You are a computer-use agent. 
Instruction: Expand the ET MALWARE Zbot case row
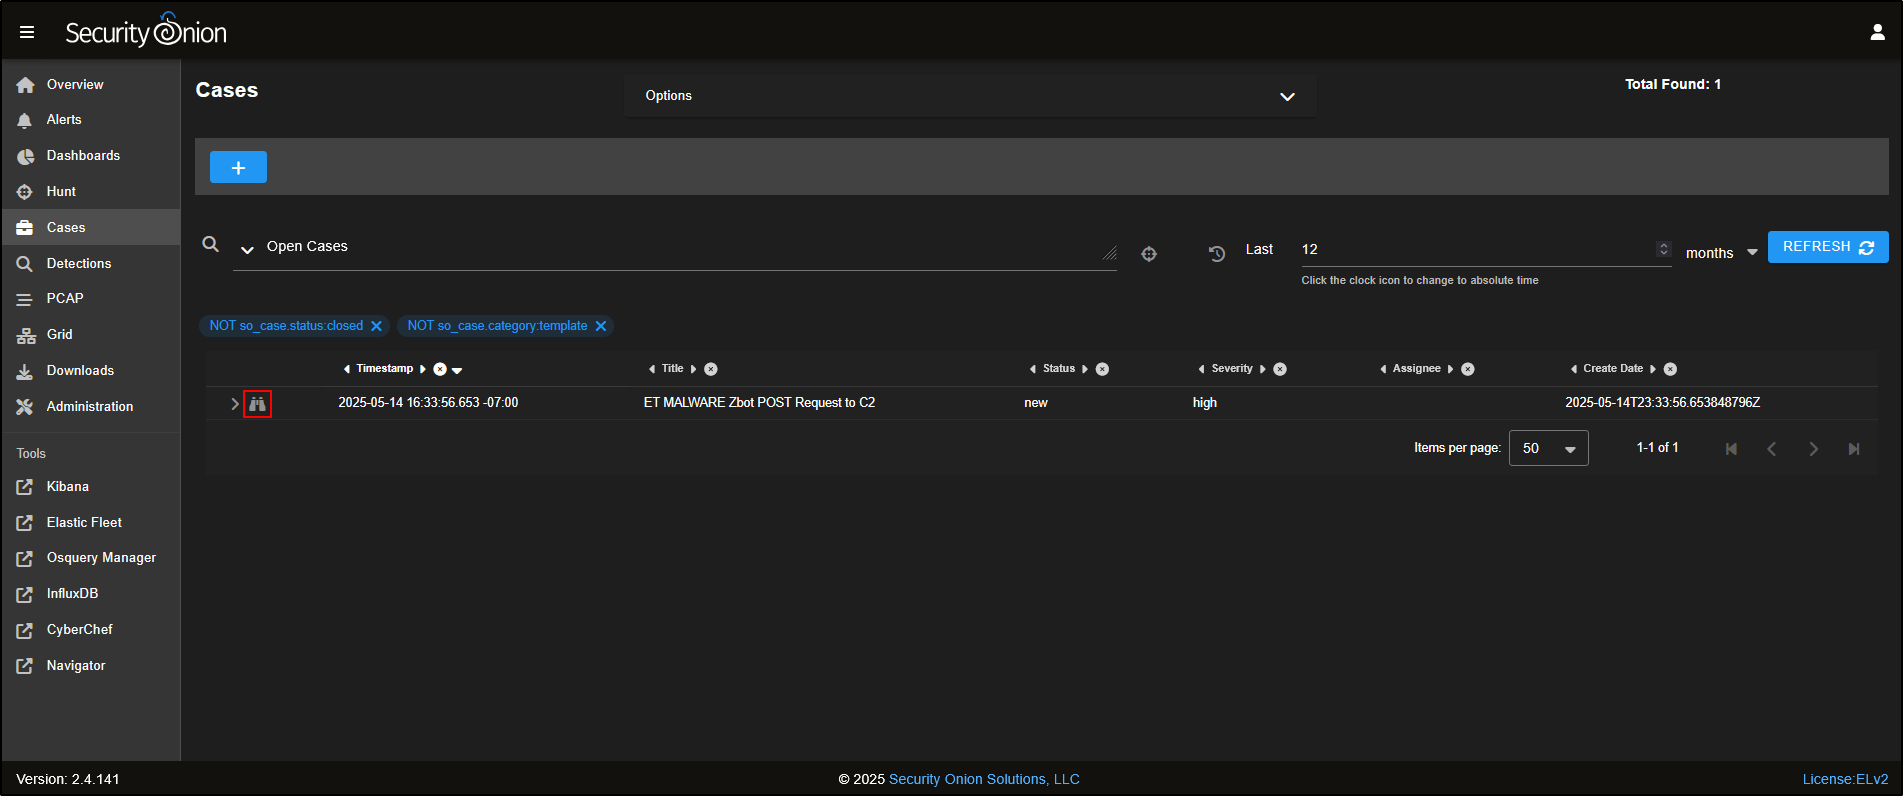pyautogui.click(x=235, y=404)
